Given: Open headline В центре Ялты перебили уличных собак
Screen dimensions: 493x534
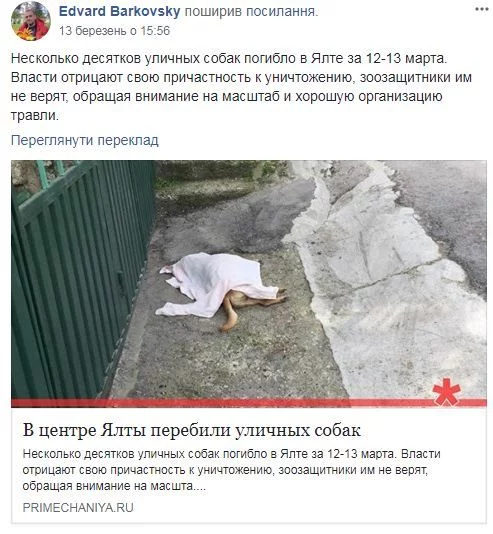Looking at the screenshot, I should (192, 430).
